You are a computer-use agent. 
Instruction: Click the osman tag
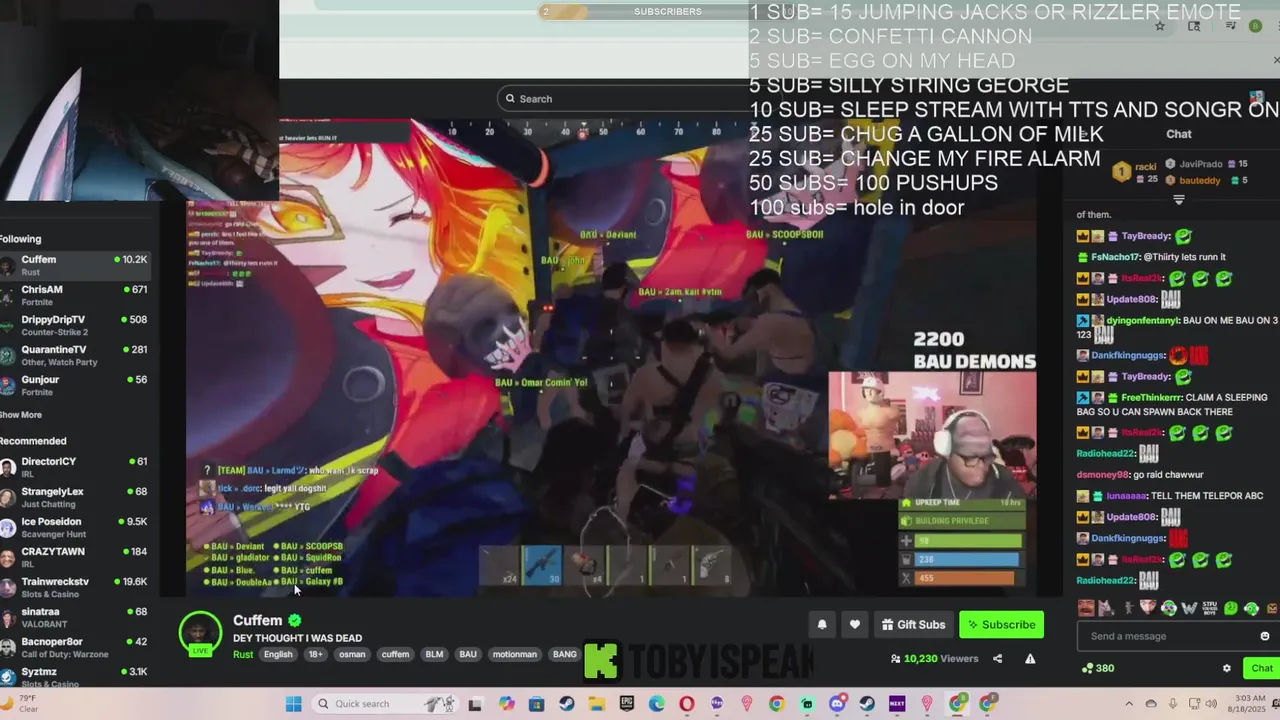click(352, 655)
